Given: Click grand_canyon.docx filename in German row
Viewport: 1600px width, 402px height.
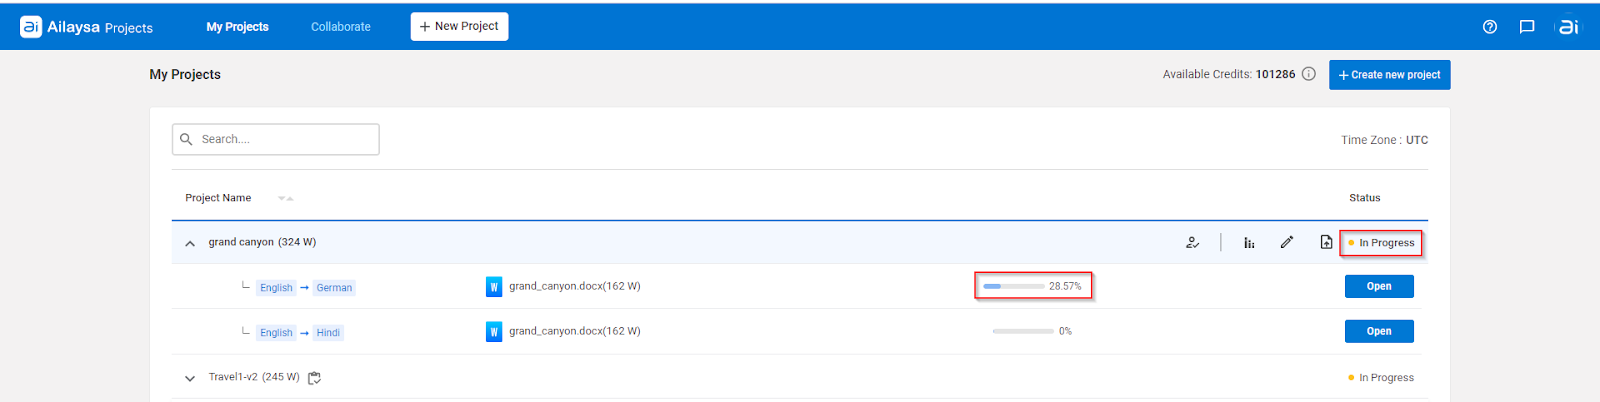Looking at the screenshot, I should pyautogui.click(x=575, y=286).
